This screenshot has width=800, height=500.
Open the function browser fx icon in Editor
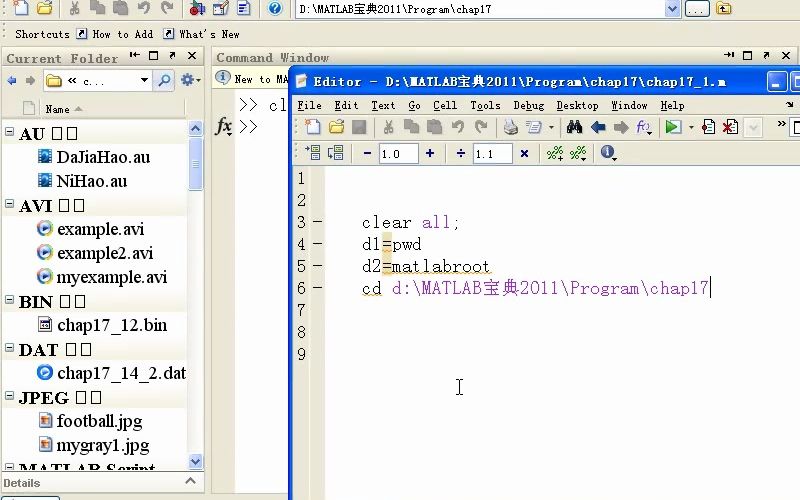(x=644, y=127)
